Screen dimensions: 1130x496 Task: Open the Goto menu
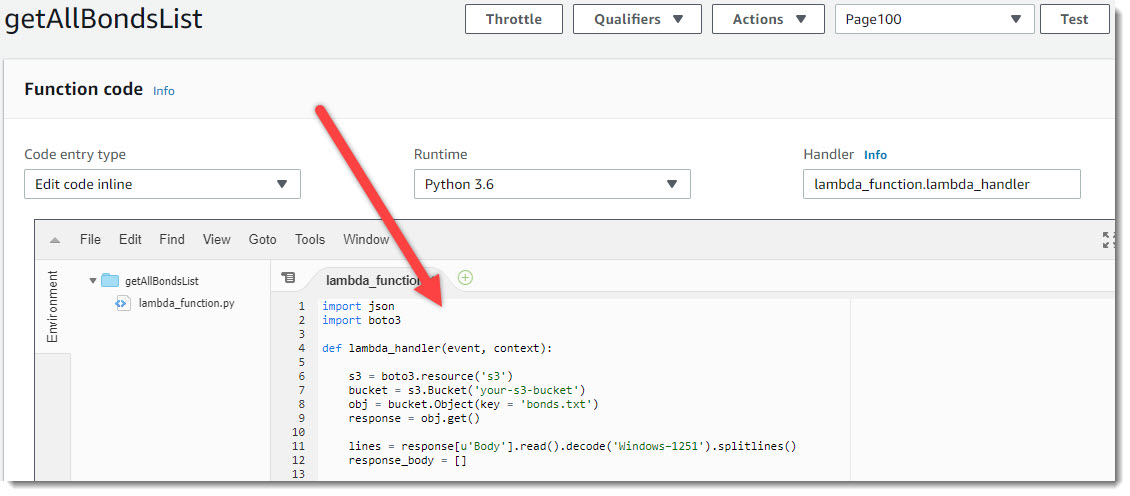(x=262, y=239)
